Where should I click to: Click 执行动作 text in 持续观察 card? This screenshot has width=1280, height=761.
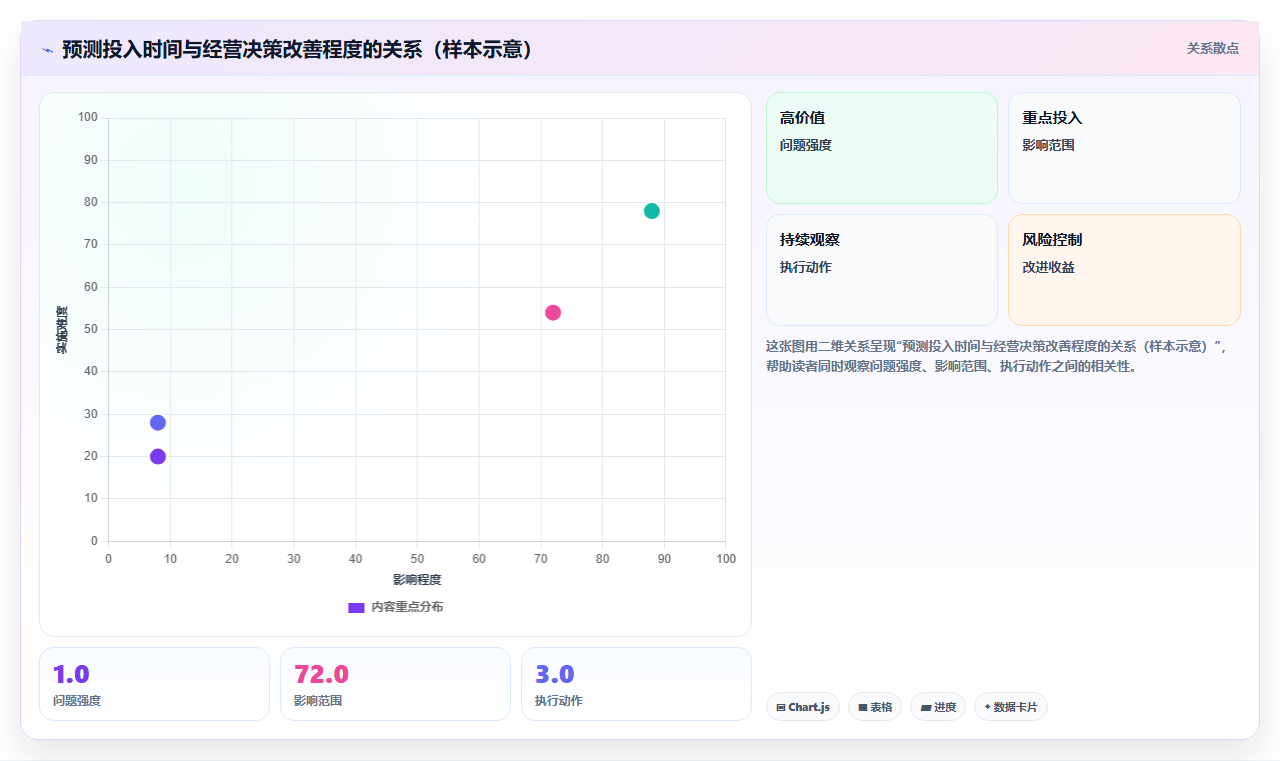coord(806,267)
